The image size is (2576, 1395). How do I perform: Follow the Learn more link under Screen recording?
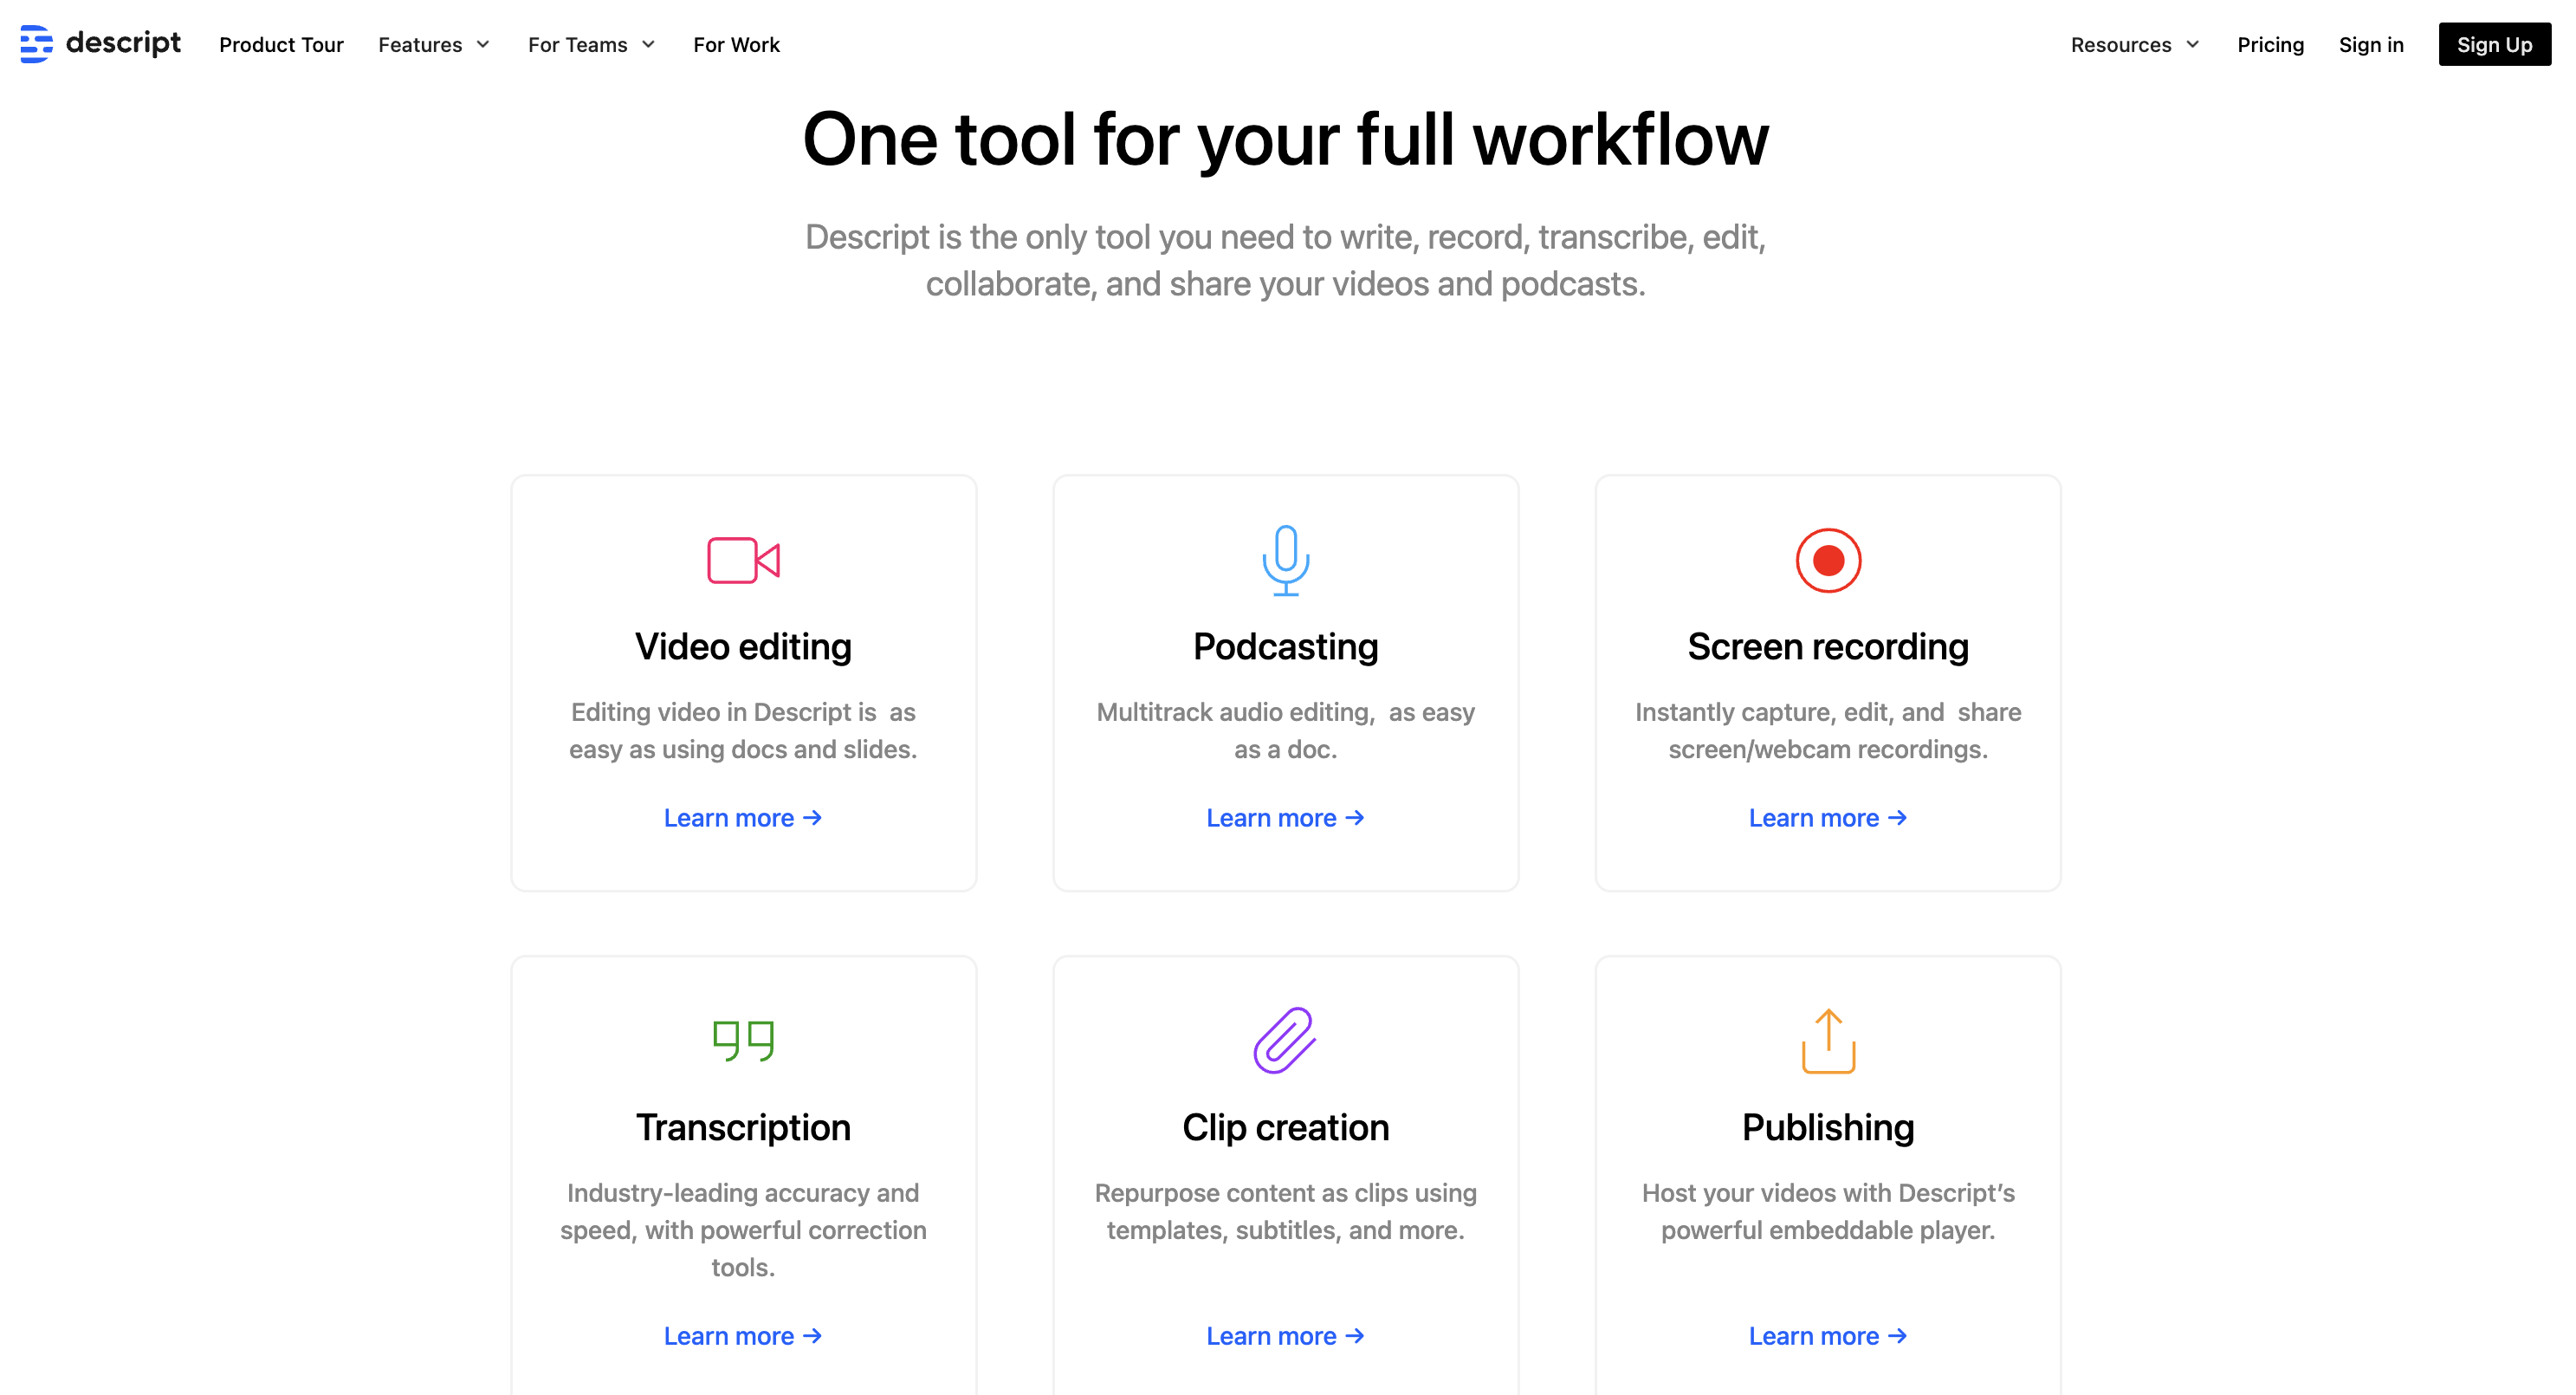tap(1826, 818)
